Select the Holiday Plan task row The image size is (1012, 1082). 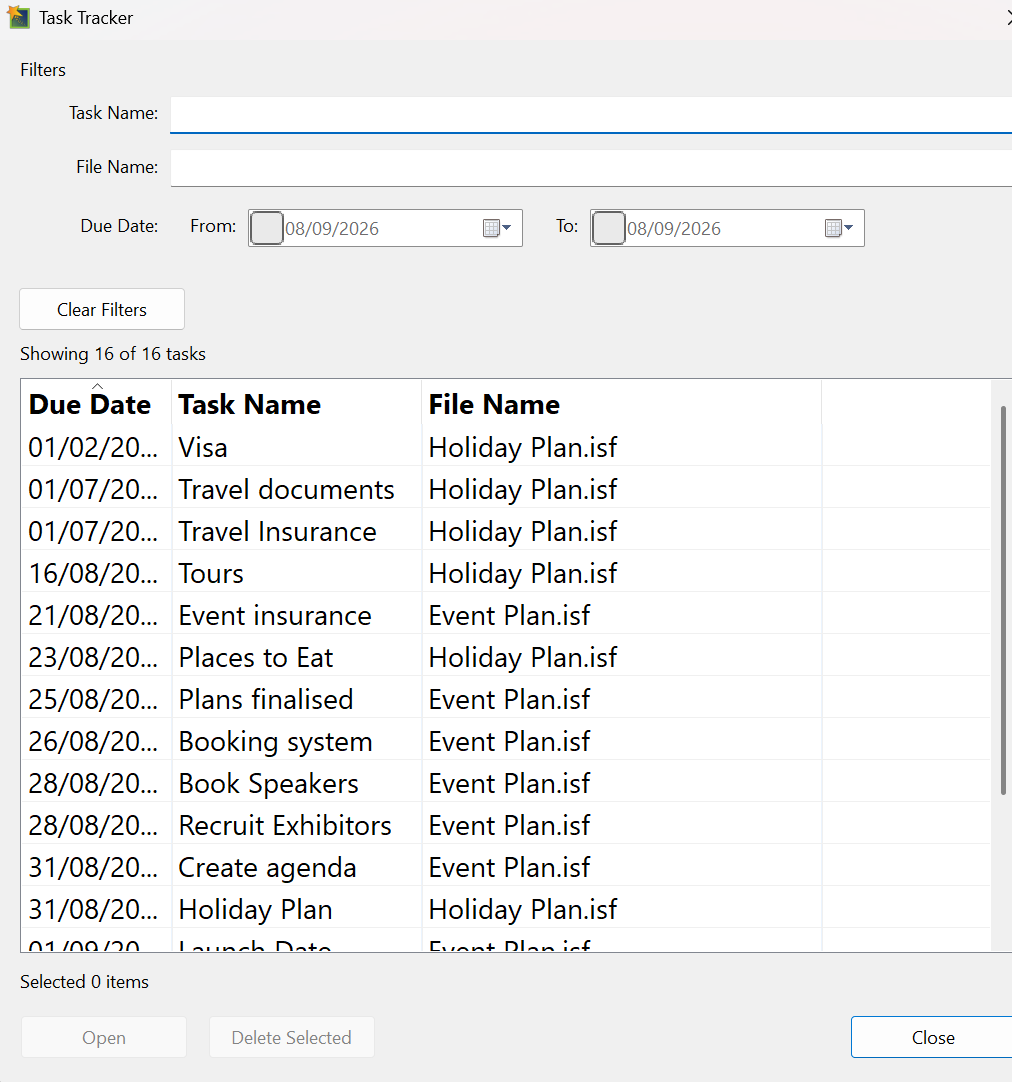click(x=506, y=910)
